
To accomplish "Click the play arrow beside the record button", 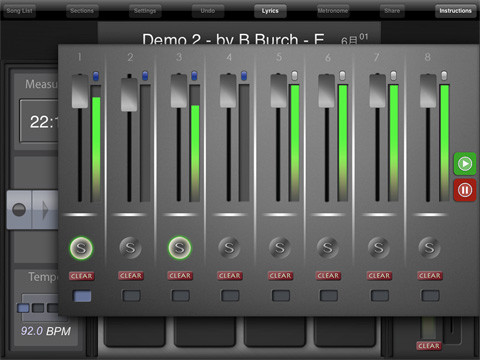I will pyautogui.click(x=45, y=210).
